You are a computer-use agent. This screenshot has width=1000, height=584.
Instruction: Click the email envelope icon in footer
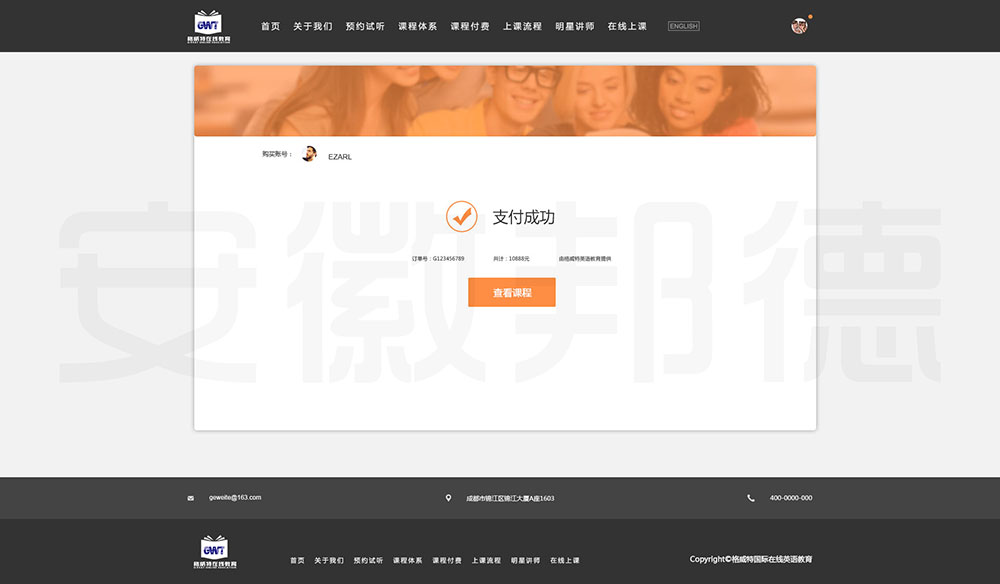pyautogui.click(x=190, y=498)
